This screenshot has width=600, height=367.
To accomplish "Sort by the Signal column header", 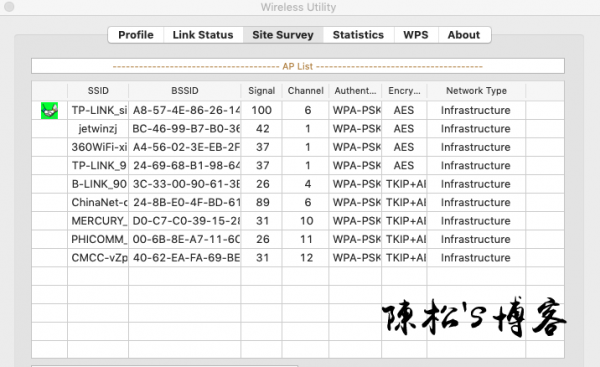I will tap(262, 91).
